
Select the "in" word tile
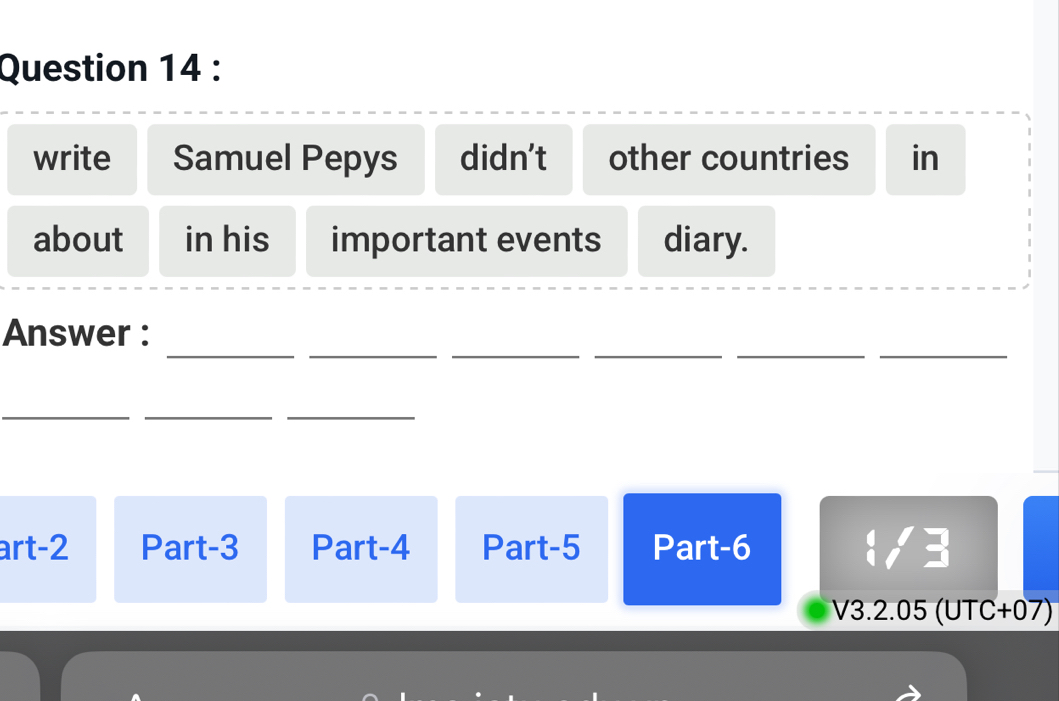925,159
